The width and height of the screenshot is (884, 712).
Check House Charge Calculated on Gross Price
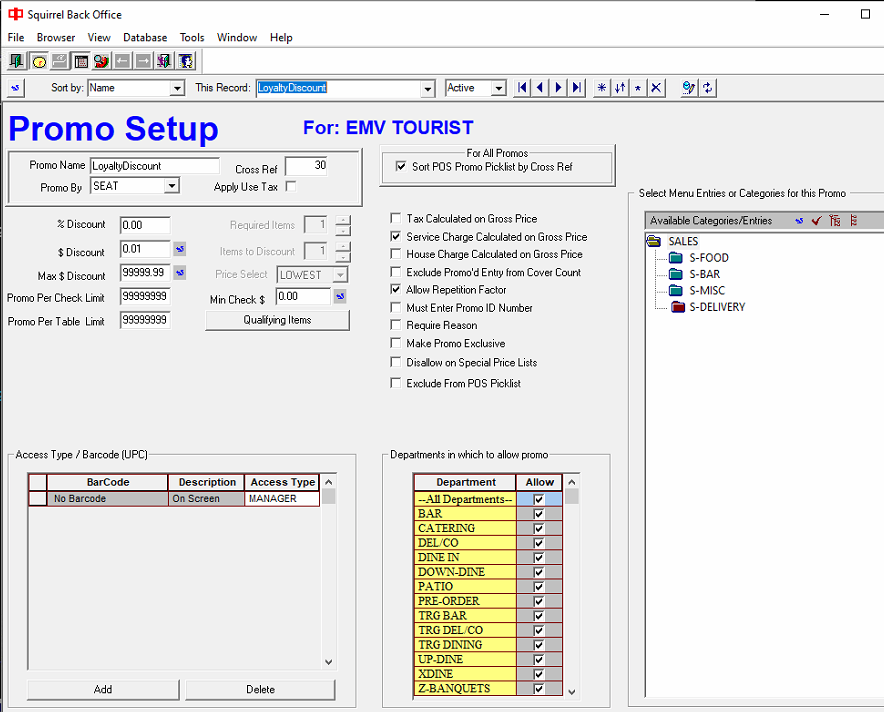tap(396, 254)
